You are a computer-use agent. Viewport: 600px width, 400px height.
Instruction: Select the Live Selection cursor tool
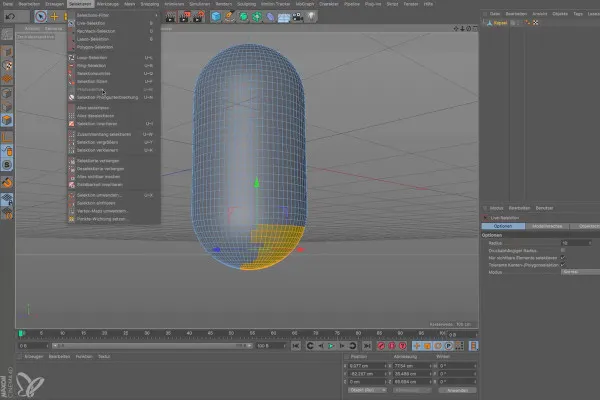(x=40, y=16)
